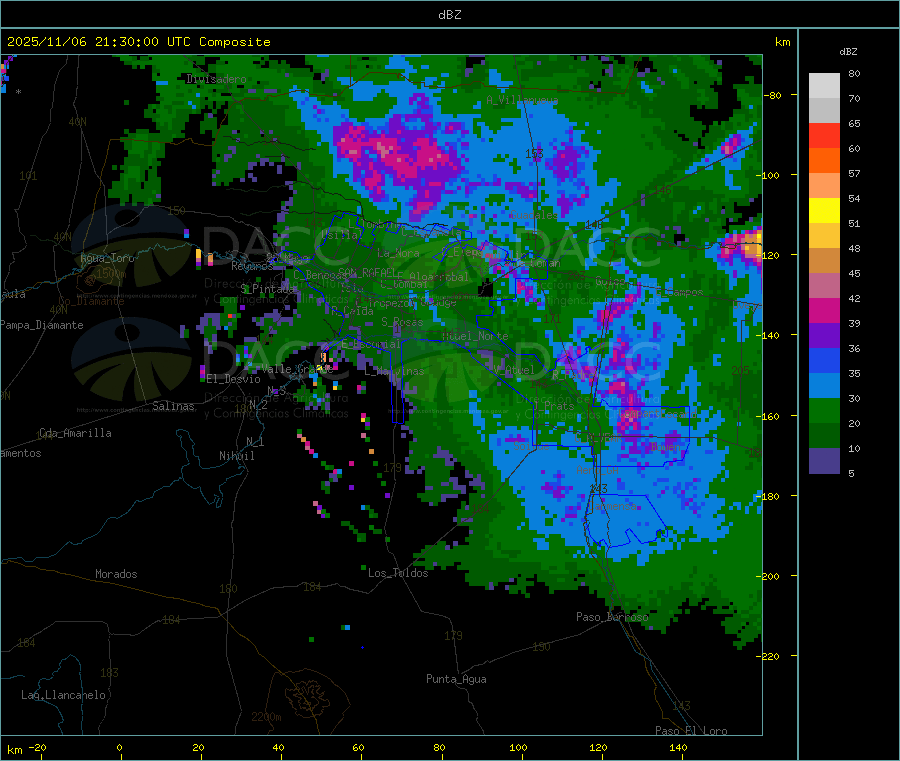Click the Paso_Barroso place label
Screen dimensions: 900x761
[612, 617]
